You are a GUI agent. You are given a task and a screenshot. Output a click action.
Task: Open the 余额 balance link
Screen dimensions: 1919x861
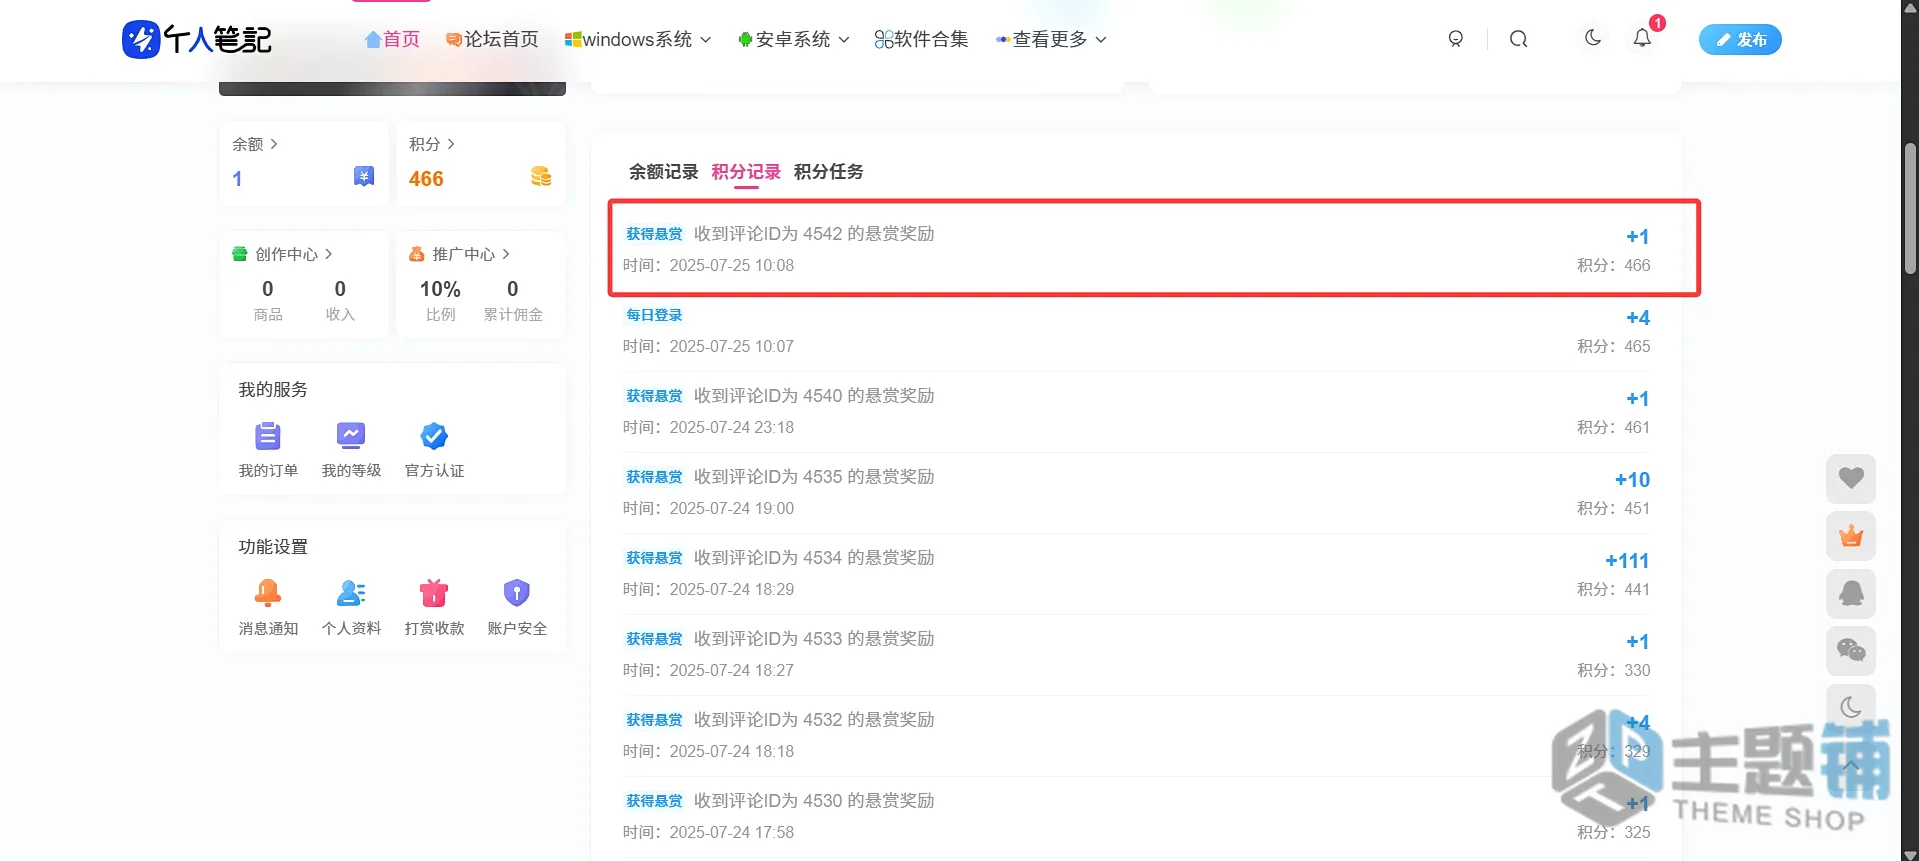pos(255,144)
